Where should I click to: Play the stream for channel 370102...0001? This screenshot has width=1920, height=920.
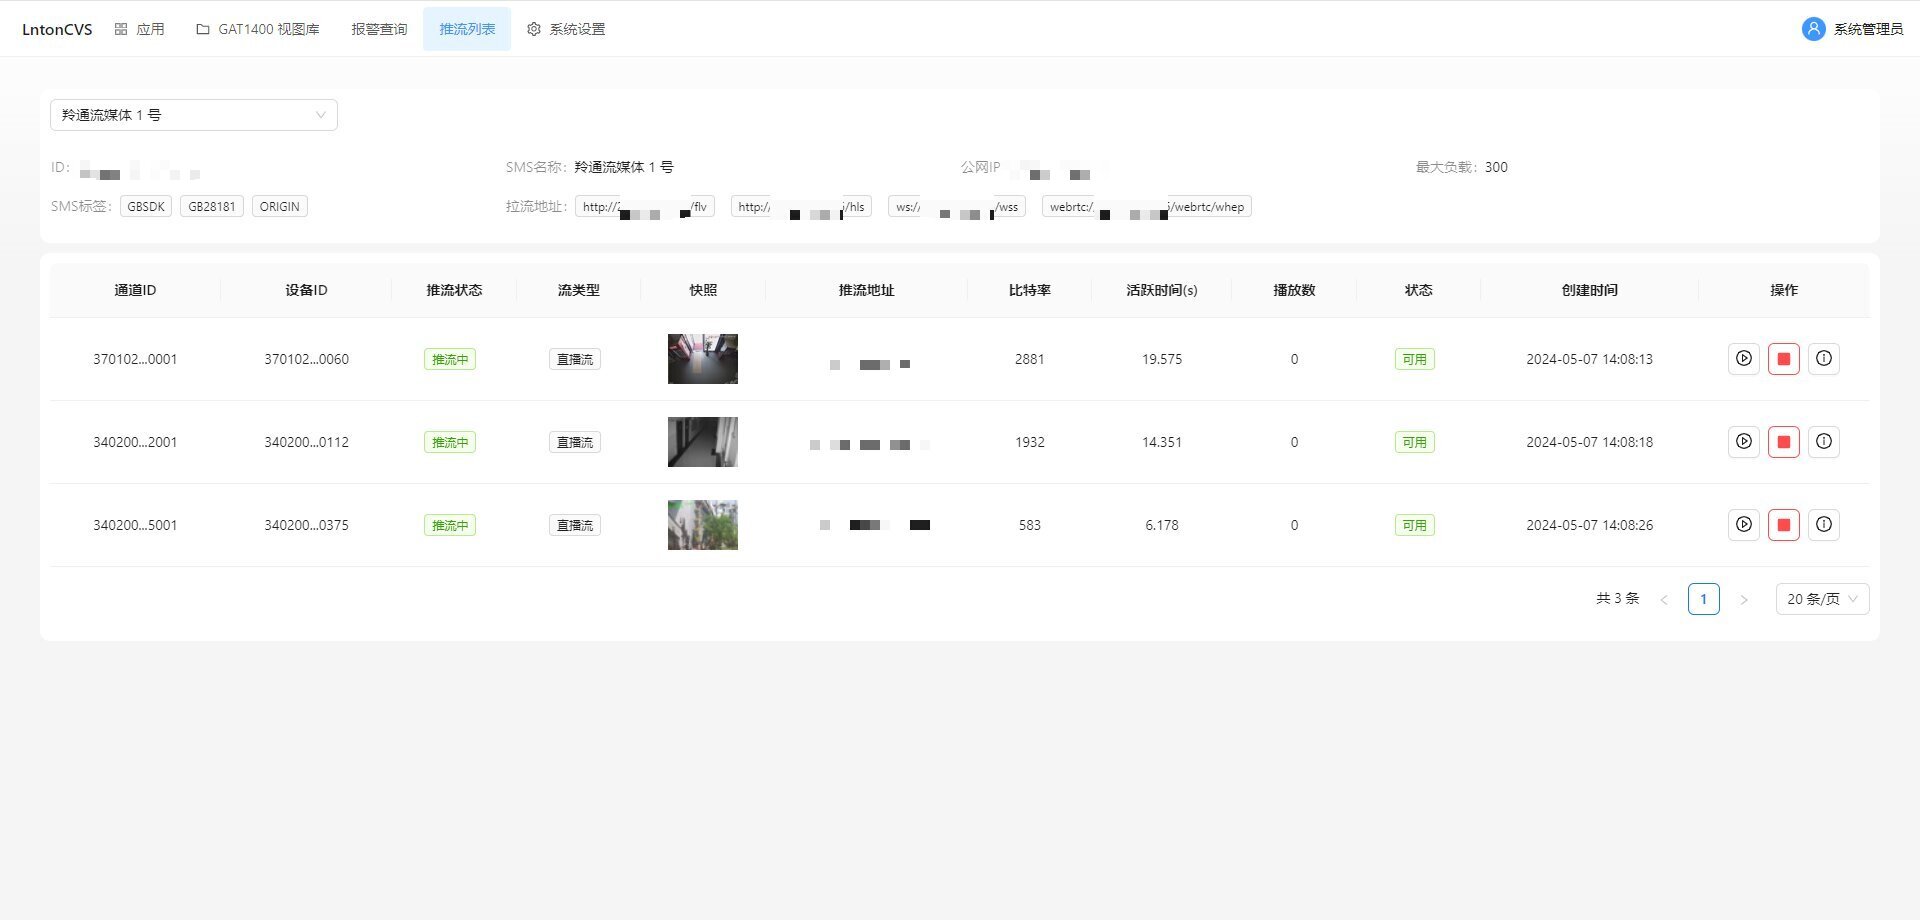tap(1743, 358)
